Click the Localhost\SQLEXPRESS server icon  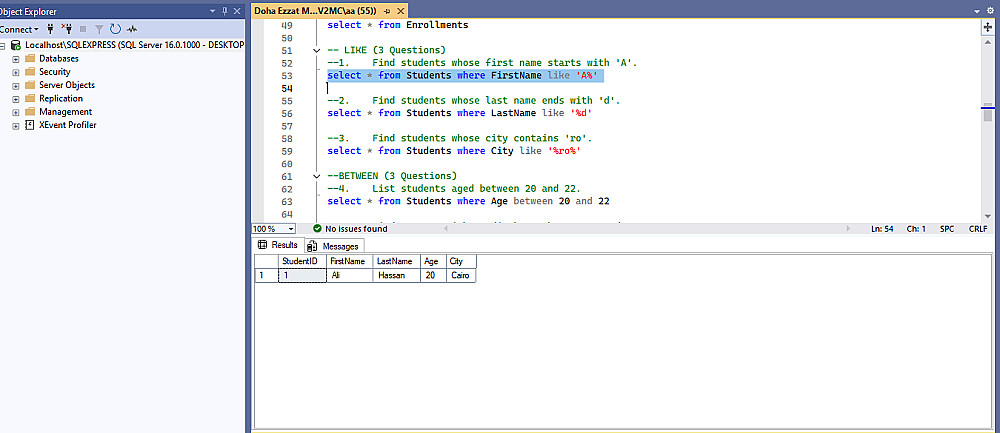pos(16,45)
